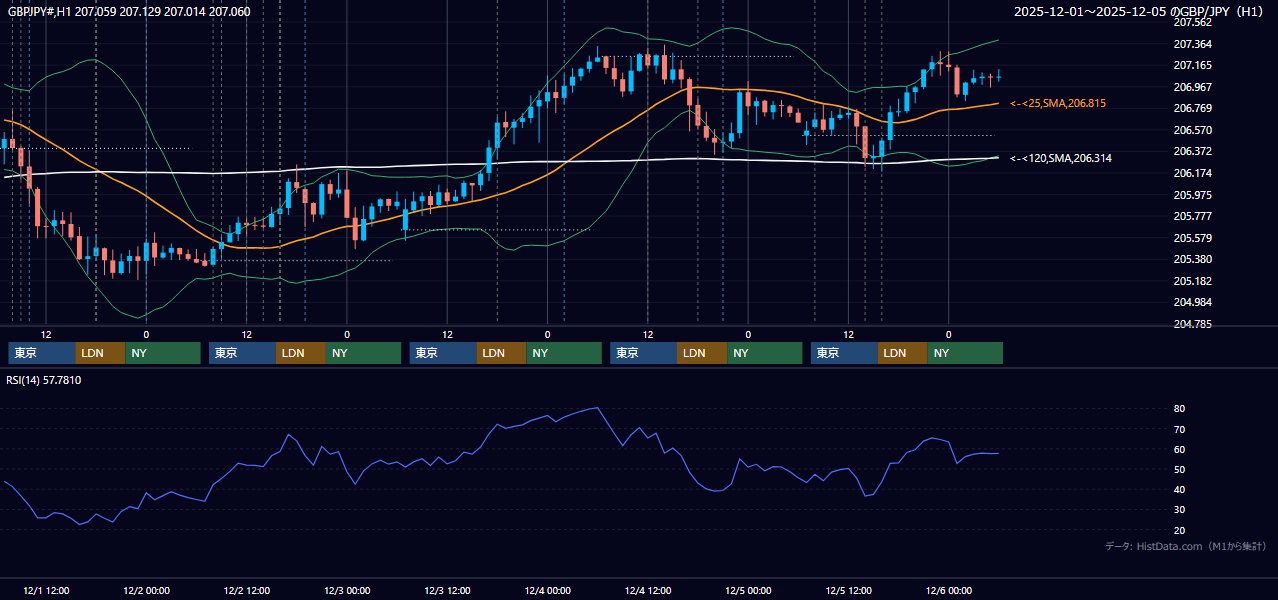The image size is (1278, 600).
Task: Click price axis value 206.174
Action: [x=1192, y=173]
